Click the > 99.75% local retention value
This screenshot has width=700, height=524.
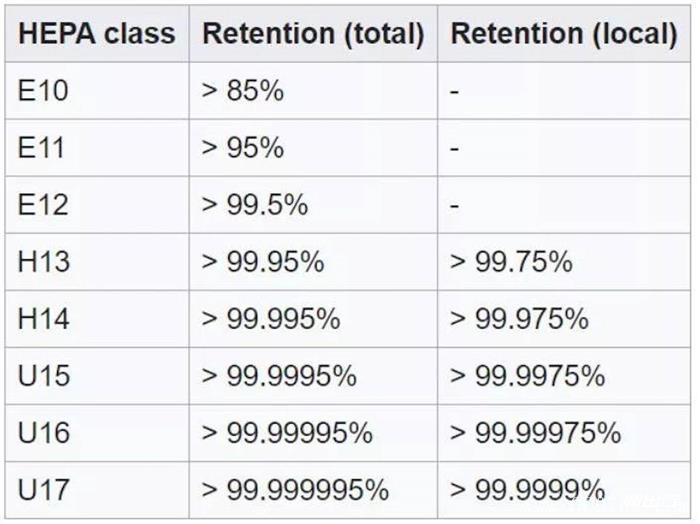511,262
